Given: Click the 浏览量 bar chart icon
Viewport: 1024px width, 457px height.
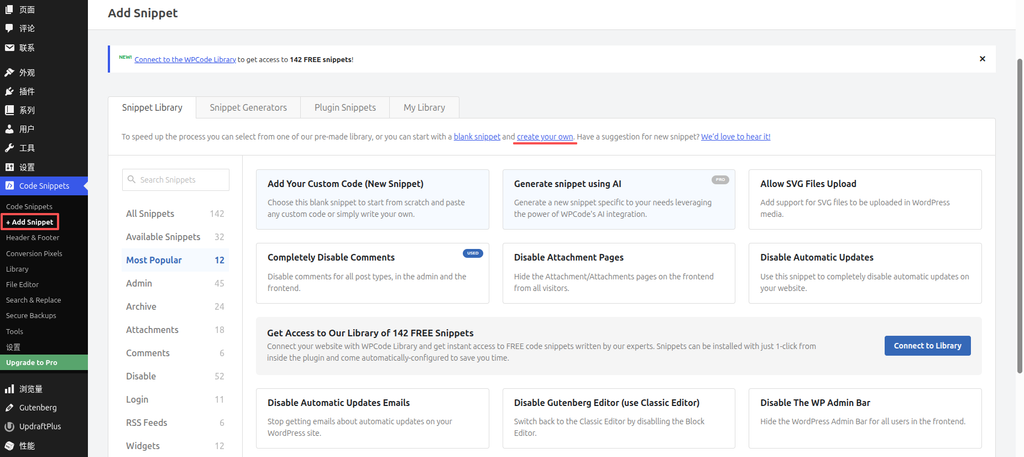Looking at the screenshot, I should [9, 389].
